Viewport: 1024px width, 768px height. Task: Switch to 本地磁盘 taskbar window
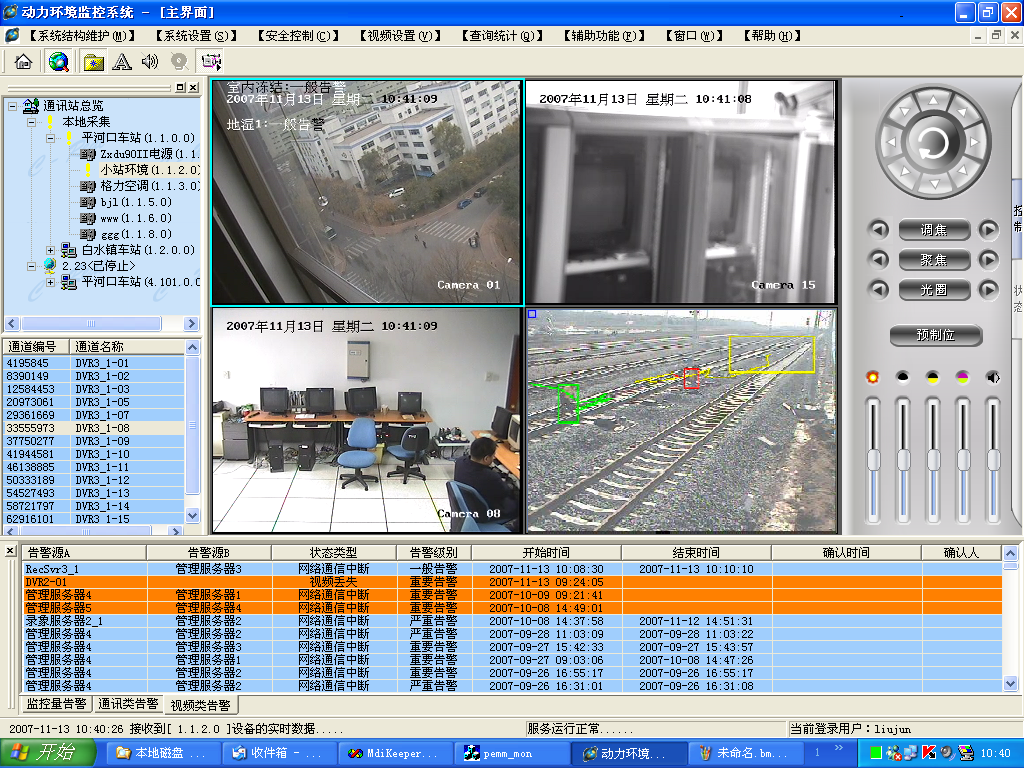pos(162,754)
